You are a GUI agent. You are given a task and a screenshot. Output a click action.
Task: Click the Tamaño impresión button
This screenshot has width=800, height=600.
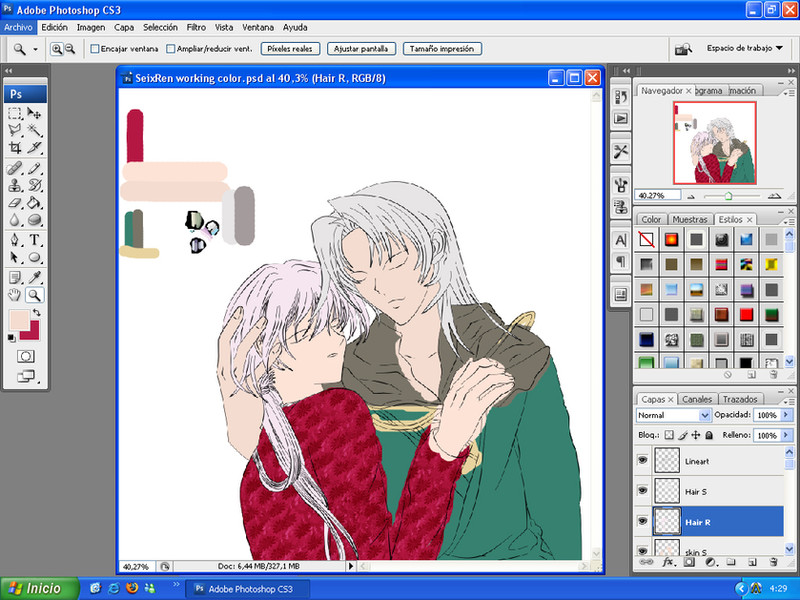(442, 49)
